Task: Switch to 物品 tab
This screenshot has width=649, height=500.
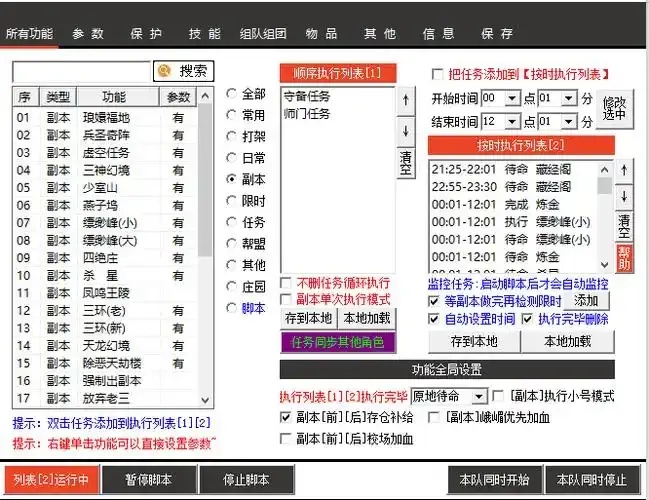Action: pyautogui.click(x=321, y=34)
